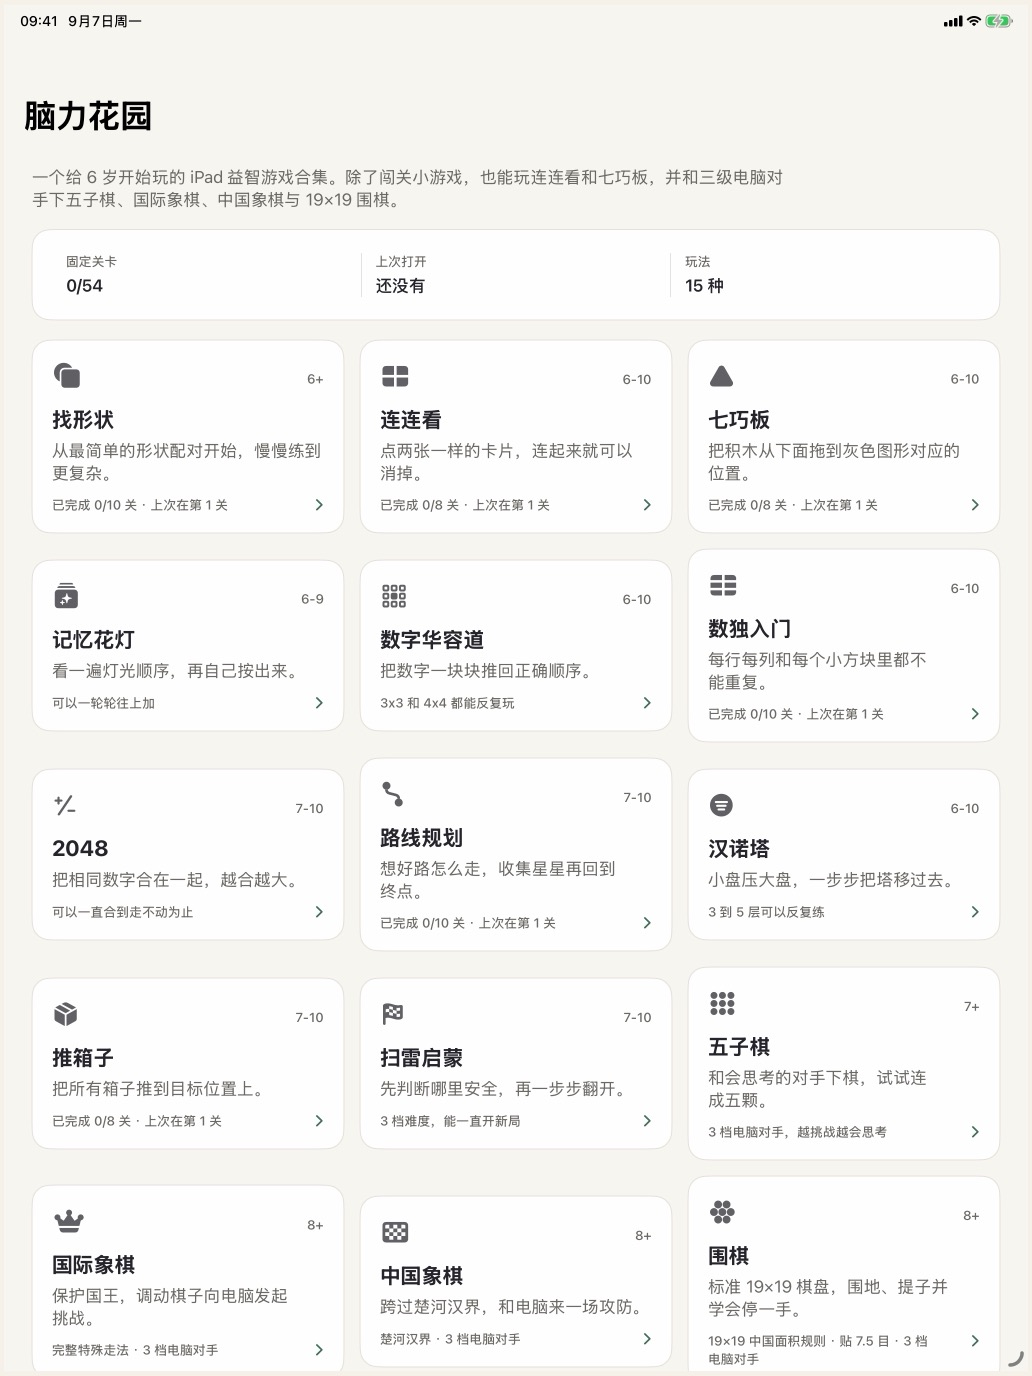Tap 路线规划 progress '已完成 0/10 关' text
The image size is (1032, 1376).
click(423, 923)
